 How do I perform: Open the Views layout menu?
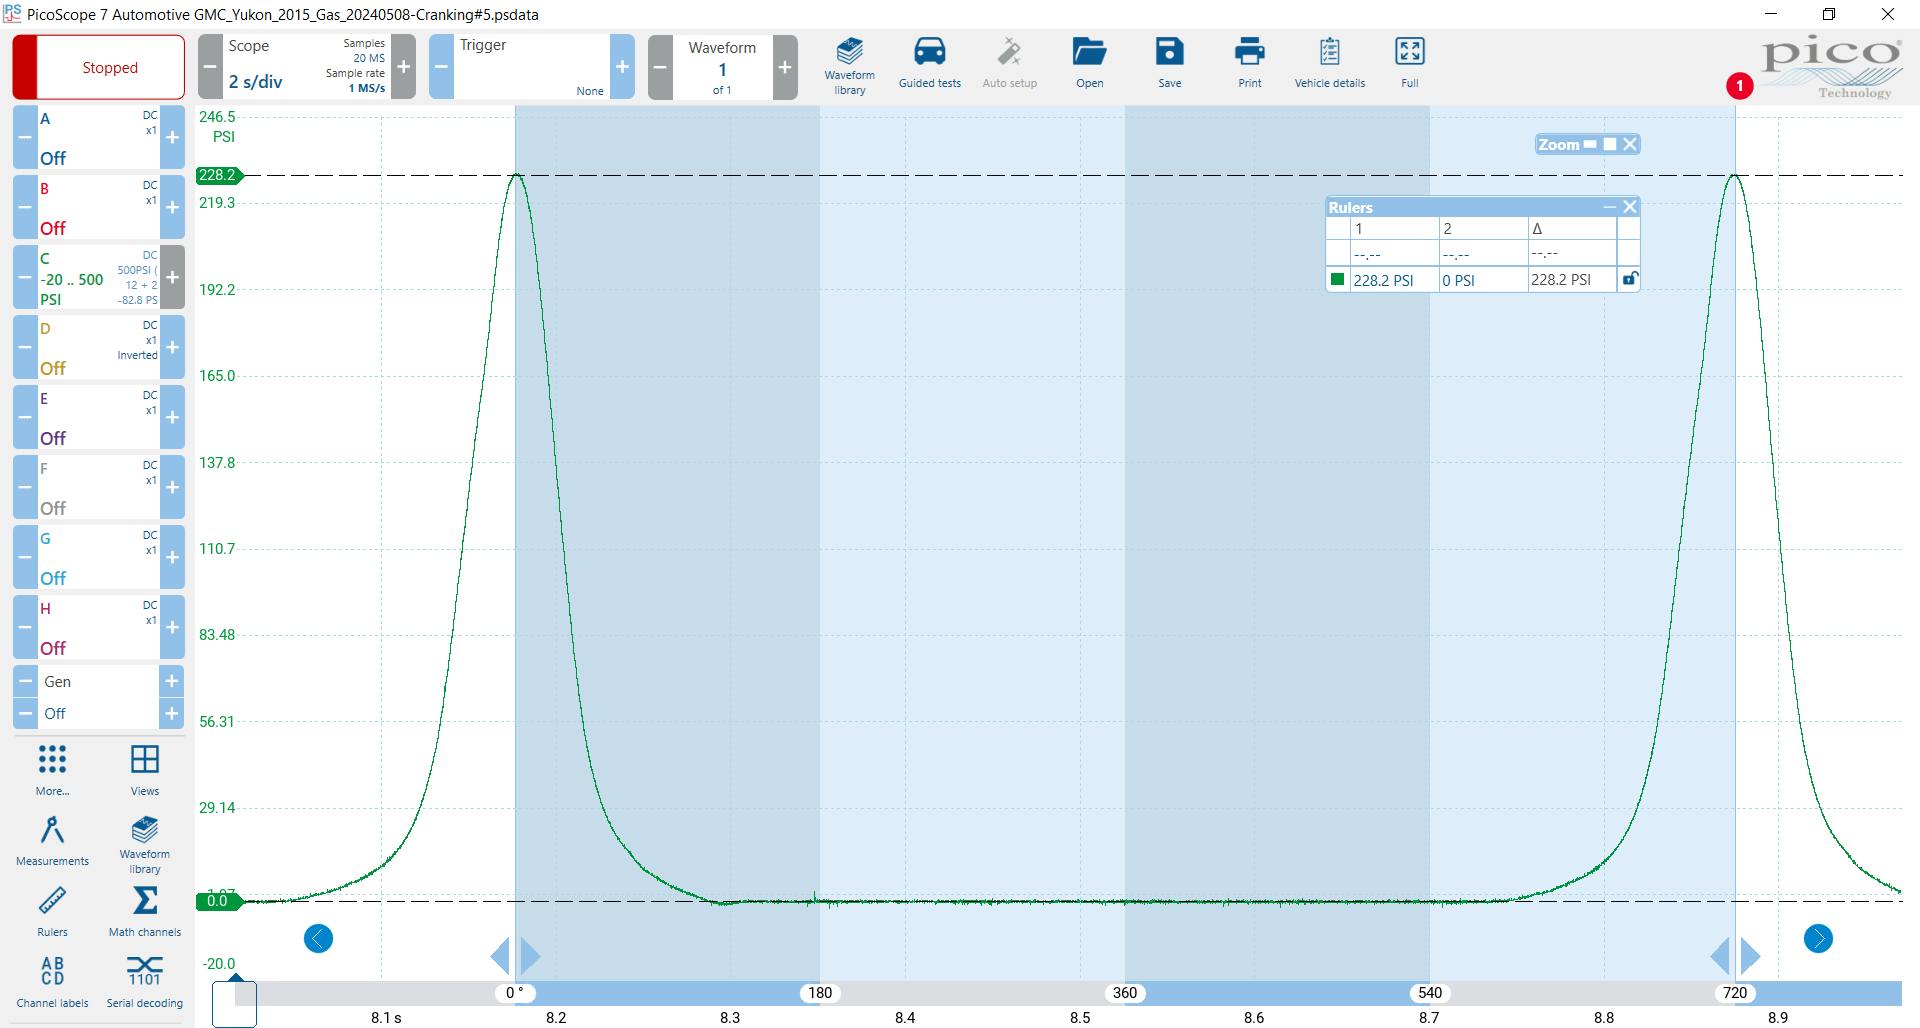pos(145,769)
